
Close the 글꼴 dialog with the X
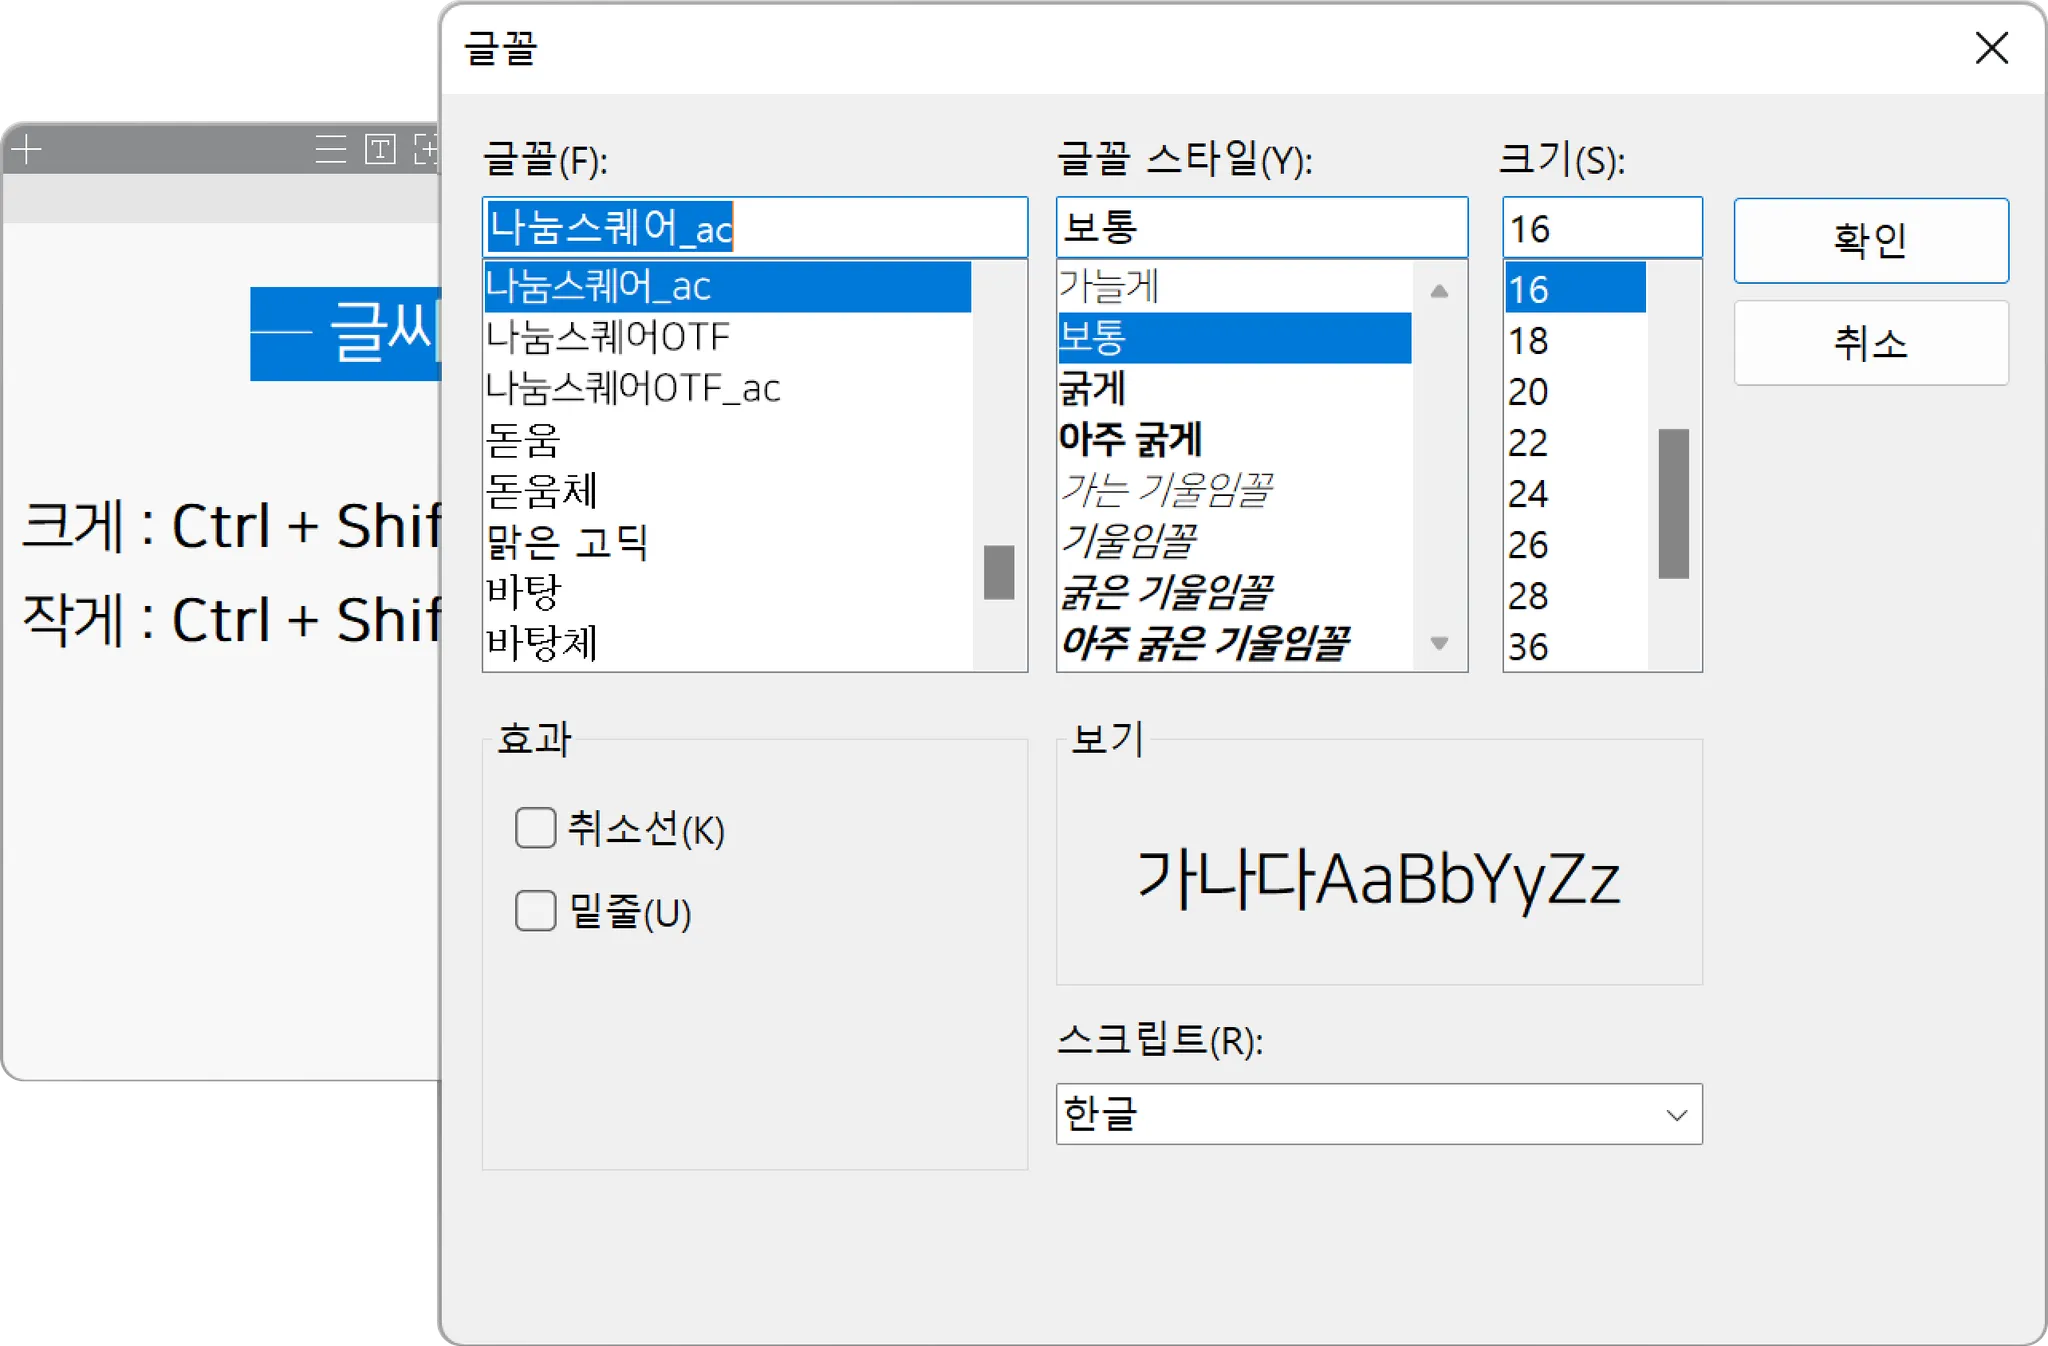click(1991, 47)
